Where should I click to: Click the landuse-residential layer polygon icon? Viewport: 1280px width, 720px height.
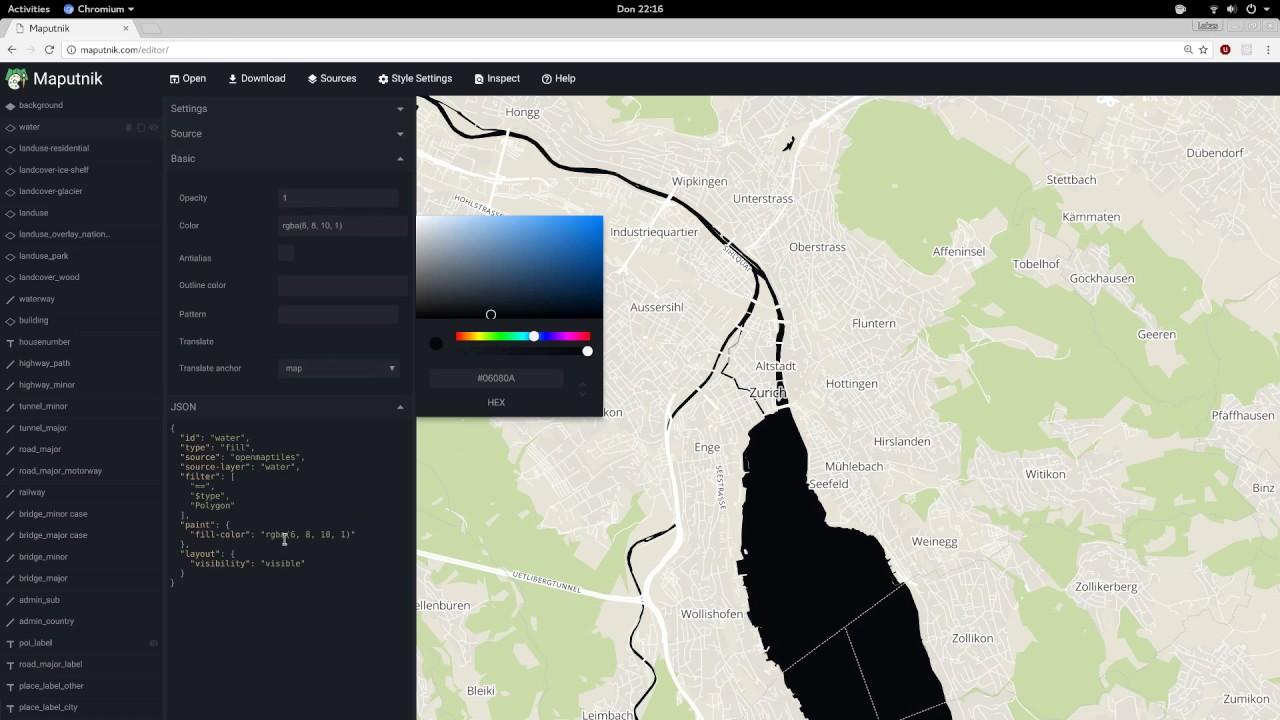(10, 149)
